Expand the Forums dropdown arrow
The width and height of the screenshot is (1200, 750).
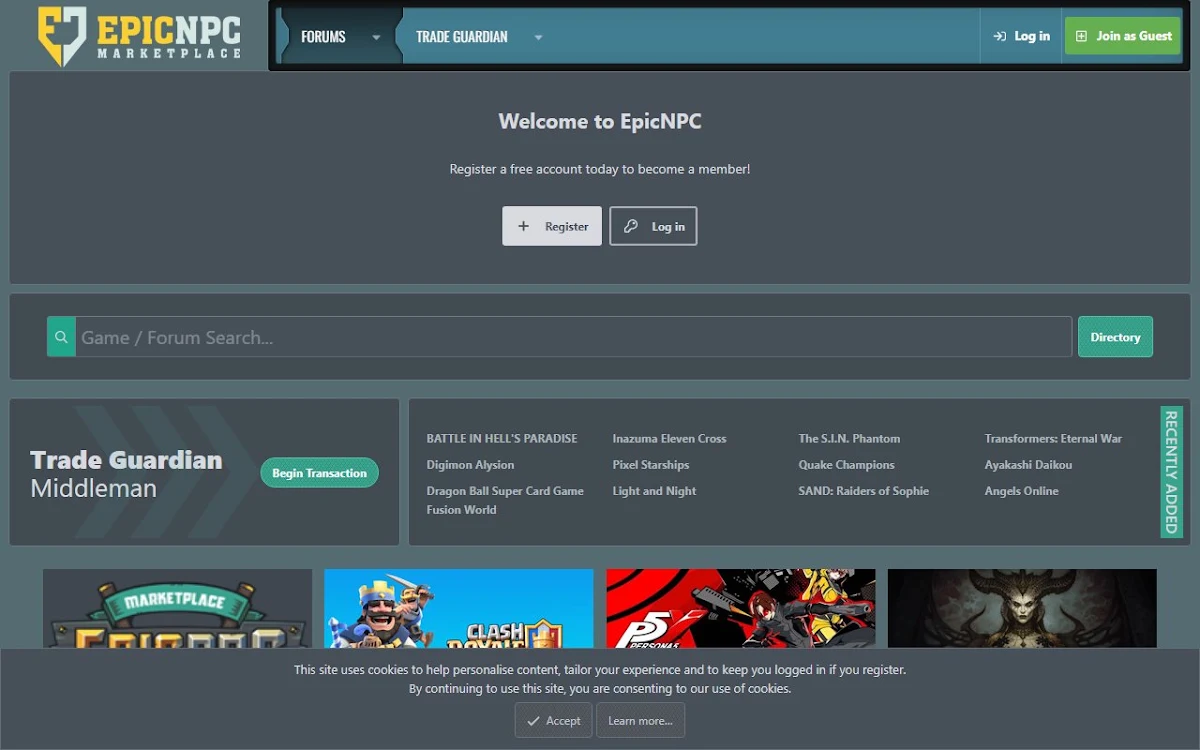coord(376,37)
